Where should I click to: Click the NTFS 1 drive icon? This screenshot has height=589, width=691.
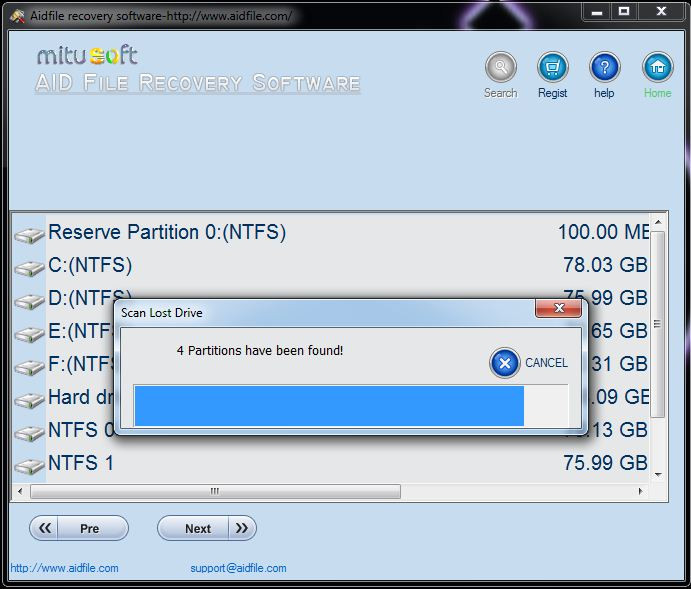point(30,466)
